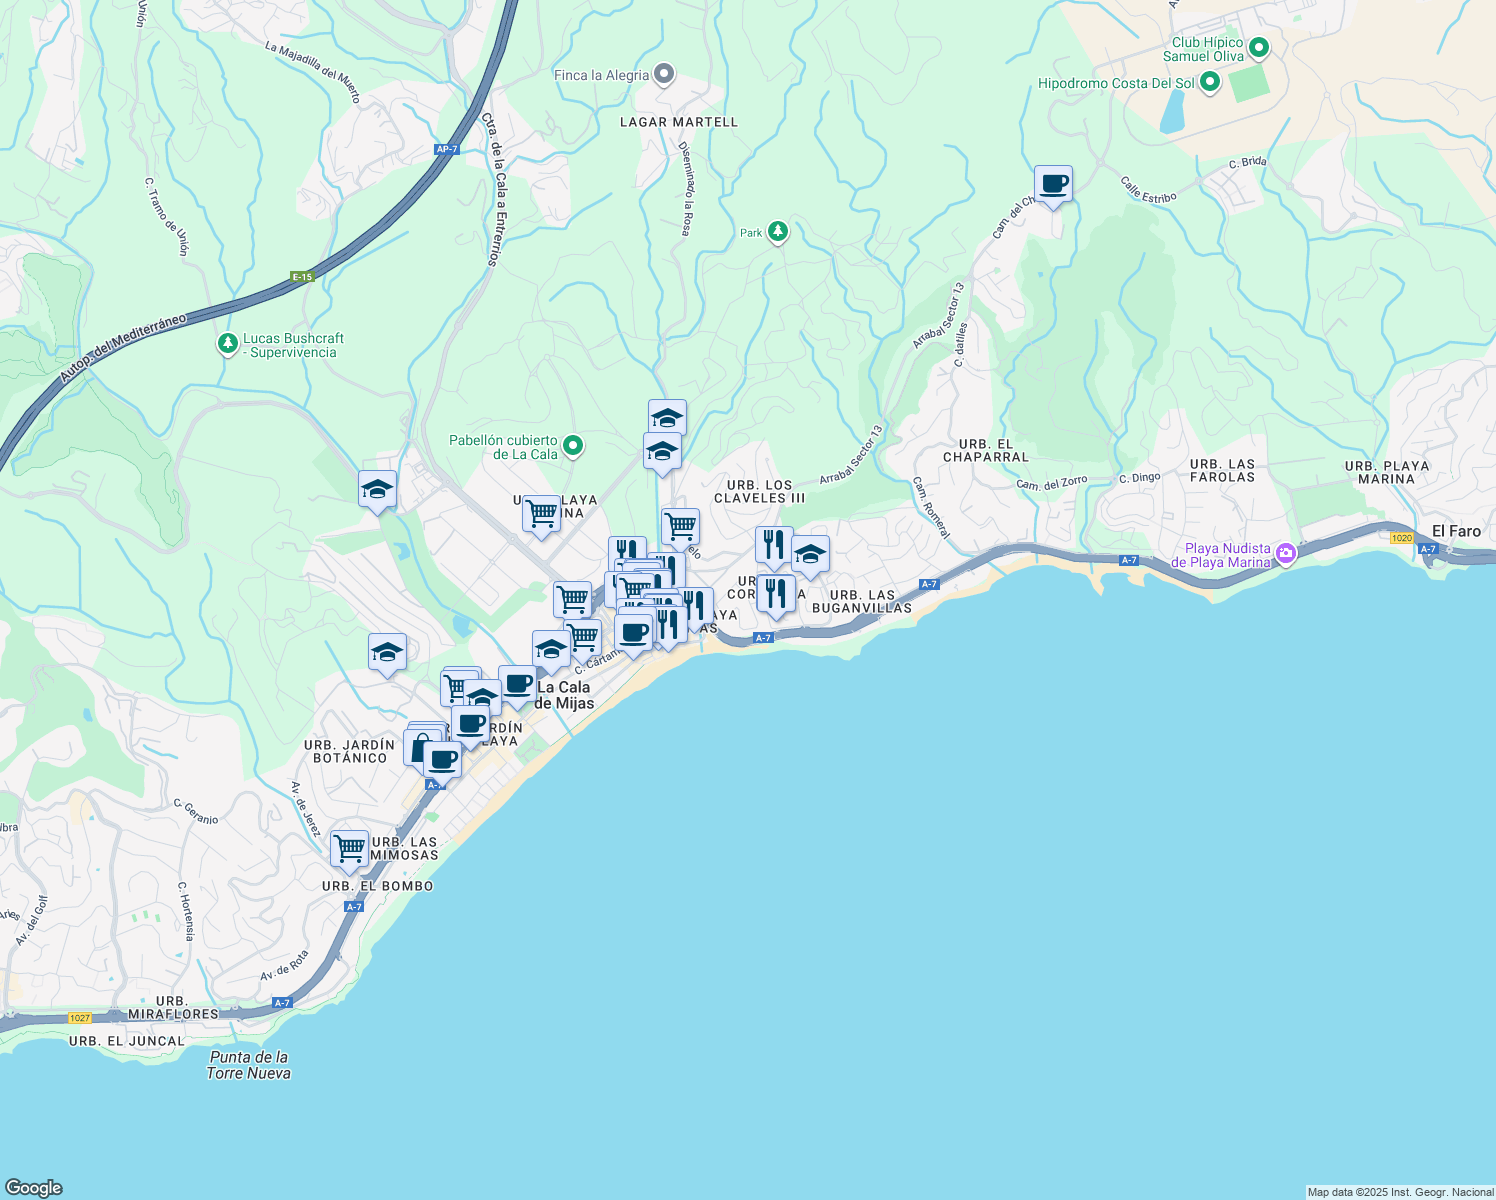Click the graduation cap icon beside the restaurant markers

click(811, 552)
